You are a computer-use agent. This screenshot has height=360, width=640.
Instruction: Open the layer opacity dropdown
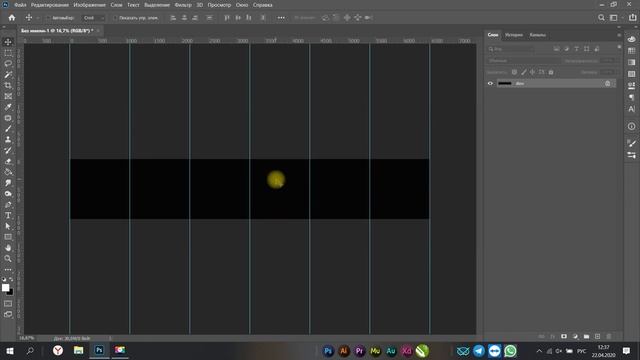pyautogui.click(x=608, y=60)
